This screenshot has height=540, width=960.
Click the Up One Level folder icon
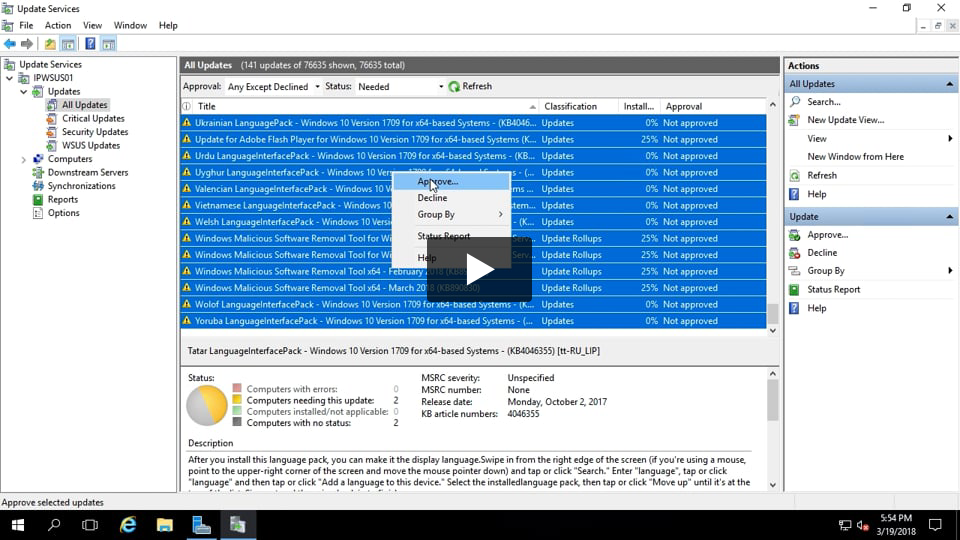pyautogui.click(x=50, y=44)
